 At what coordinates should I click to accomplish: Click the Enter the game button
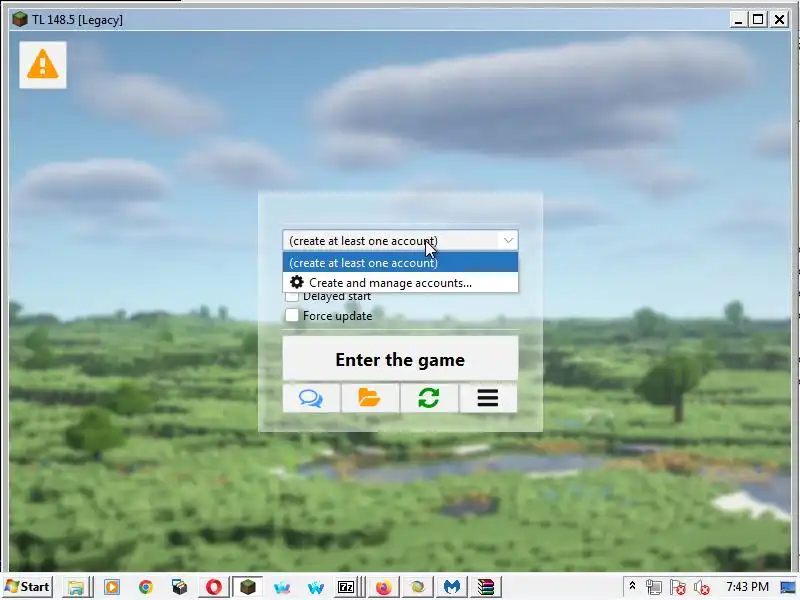(x=401, y=359)
